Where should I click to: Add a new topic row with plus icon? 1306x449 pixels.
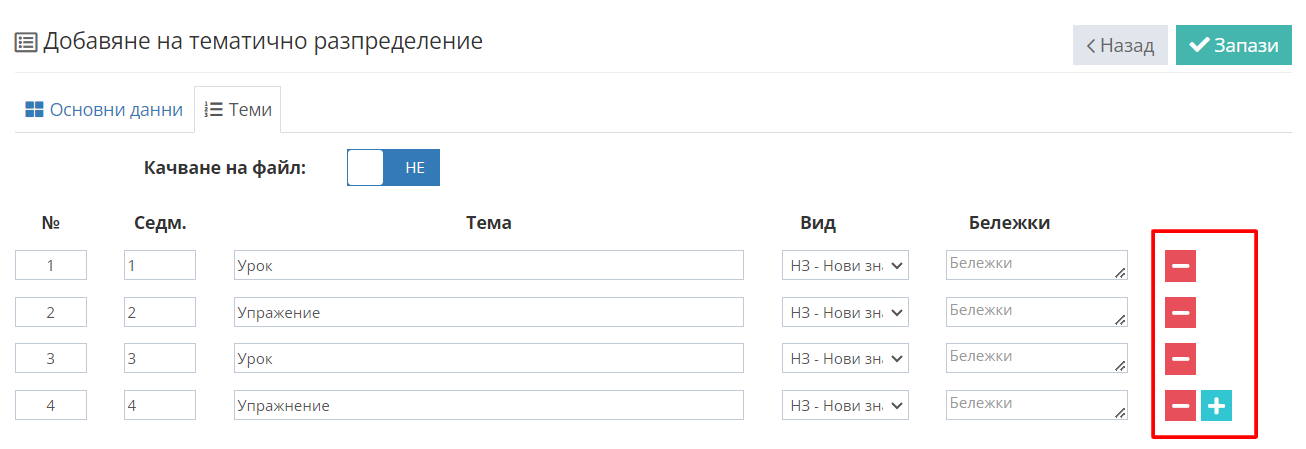(x=1216, y=405)
